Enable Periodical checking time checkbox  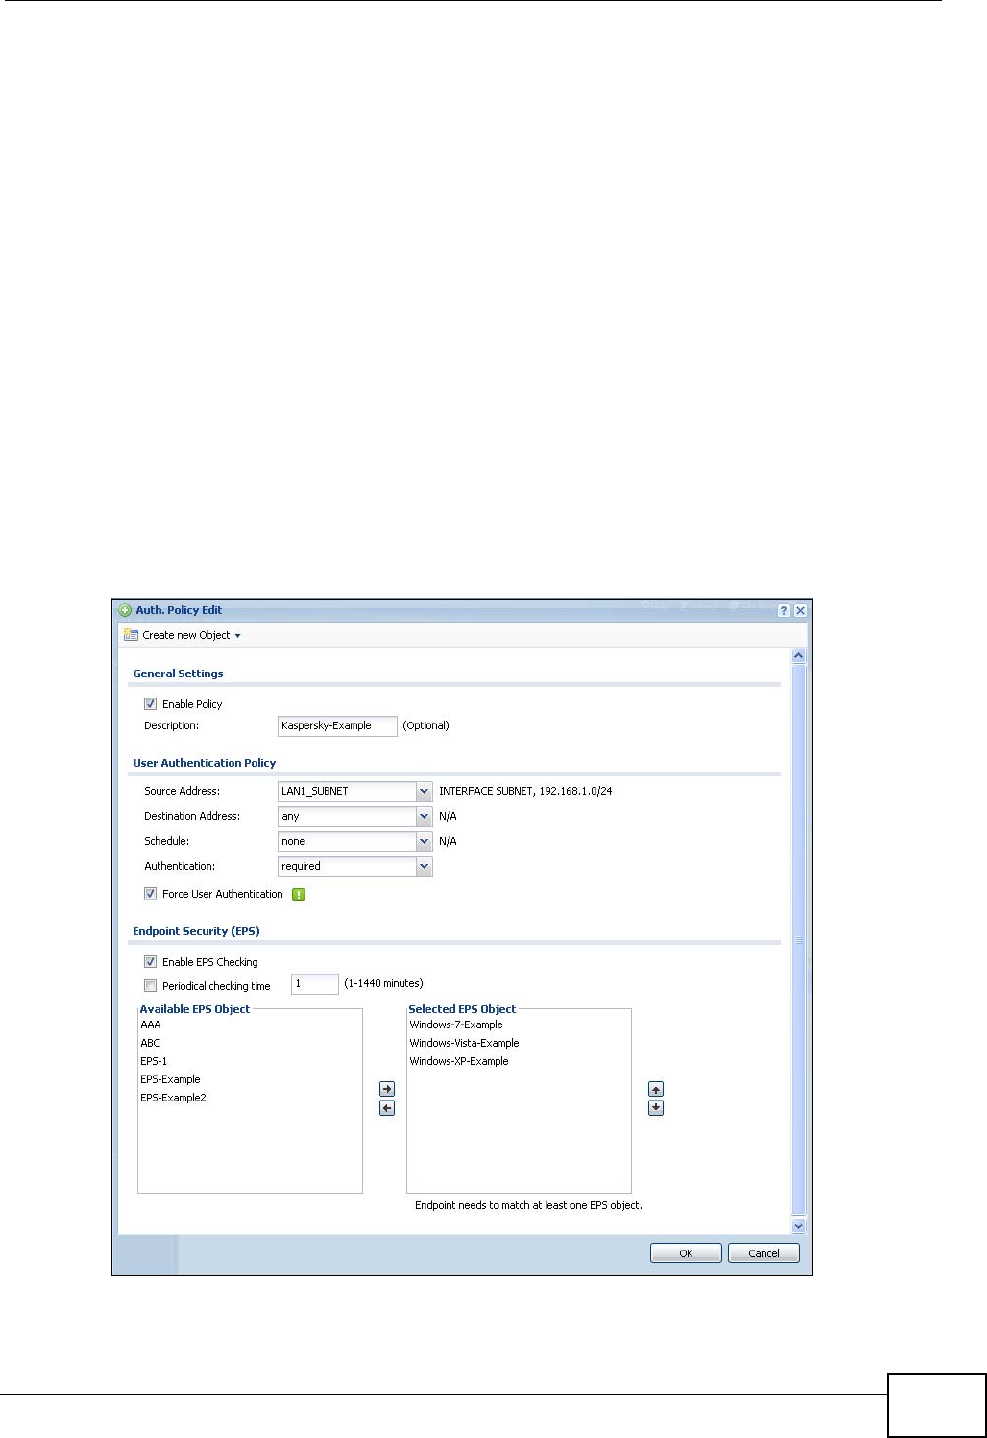(x=150, y=986)
